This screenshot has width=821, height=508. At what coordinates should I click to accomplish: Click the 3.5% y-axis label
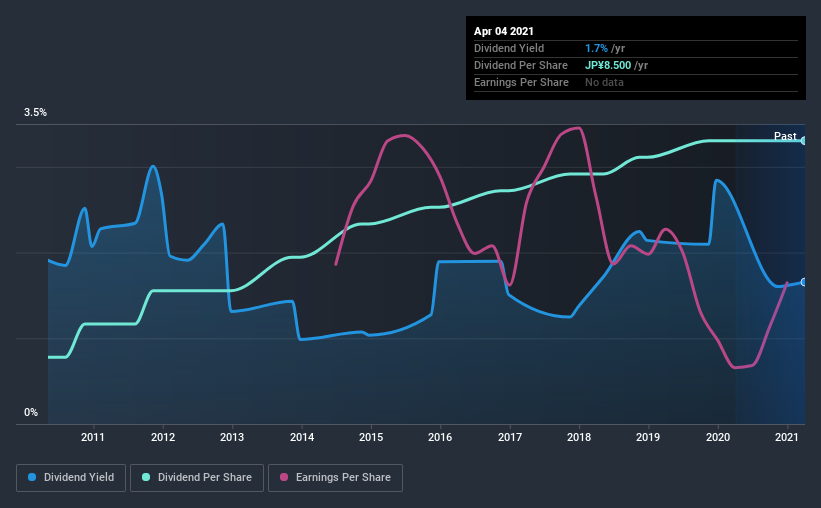coord(35,113)
